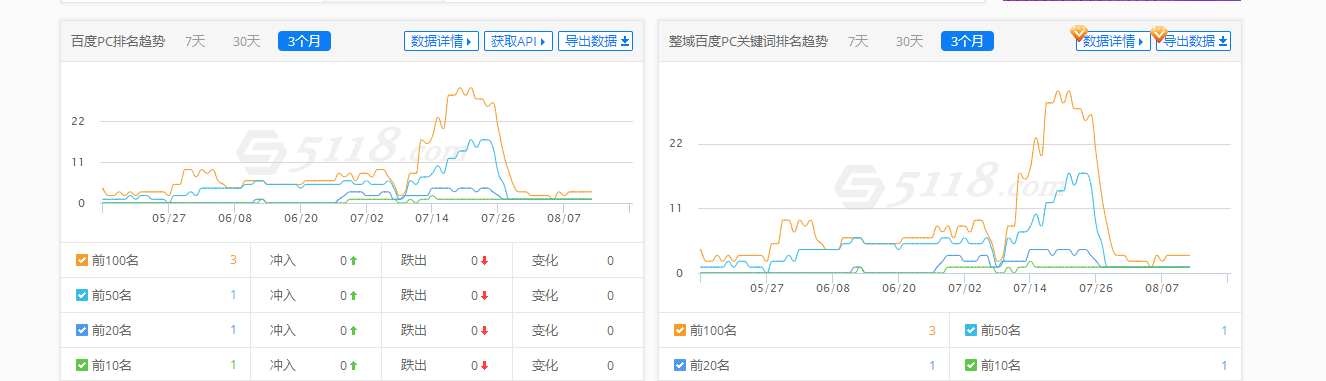This screenshot has width=1326, height=381.
Task: Toggle 前50名 checkbox in 整域 keyword panel
Action: click(x=971, y=330)
